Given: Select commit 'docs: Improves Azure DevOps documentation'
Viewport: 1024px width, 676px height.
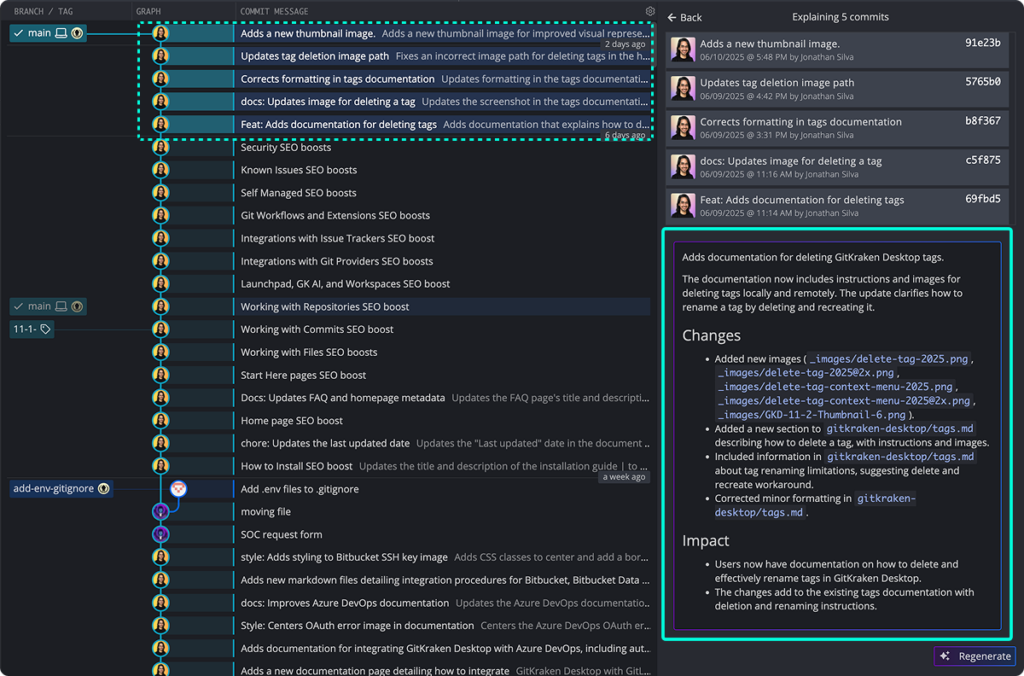Looking at the screenshot, I should (x=443, y=603).
